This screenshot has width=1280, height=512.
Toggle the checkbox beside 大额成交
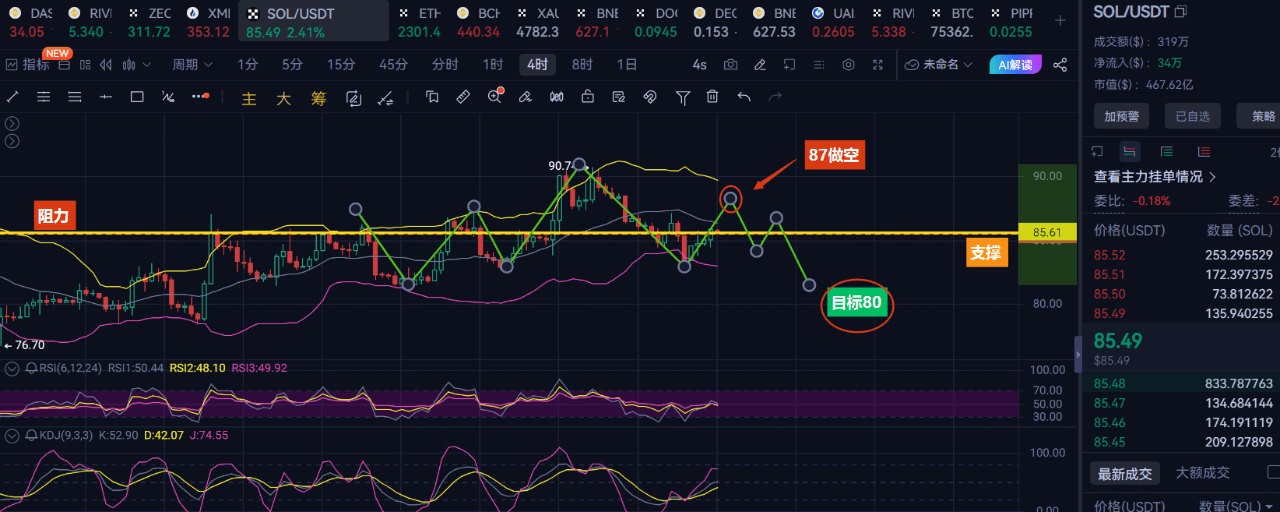(1274, 472)
